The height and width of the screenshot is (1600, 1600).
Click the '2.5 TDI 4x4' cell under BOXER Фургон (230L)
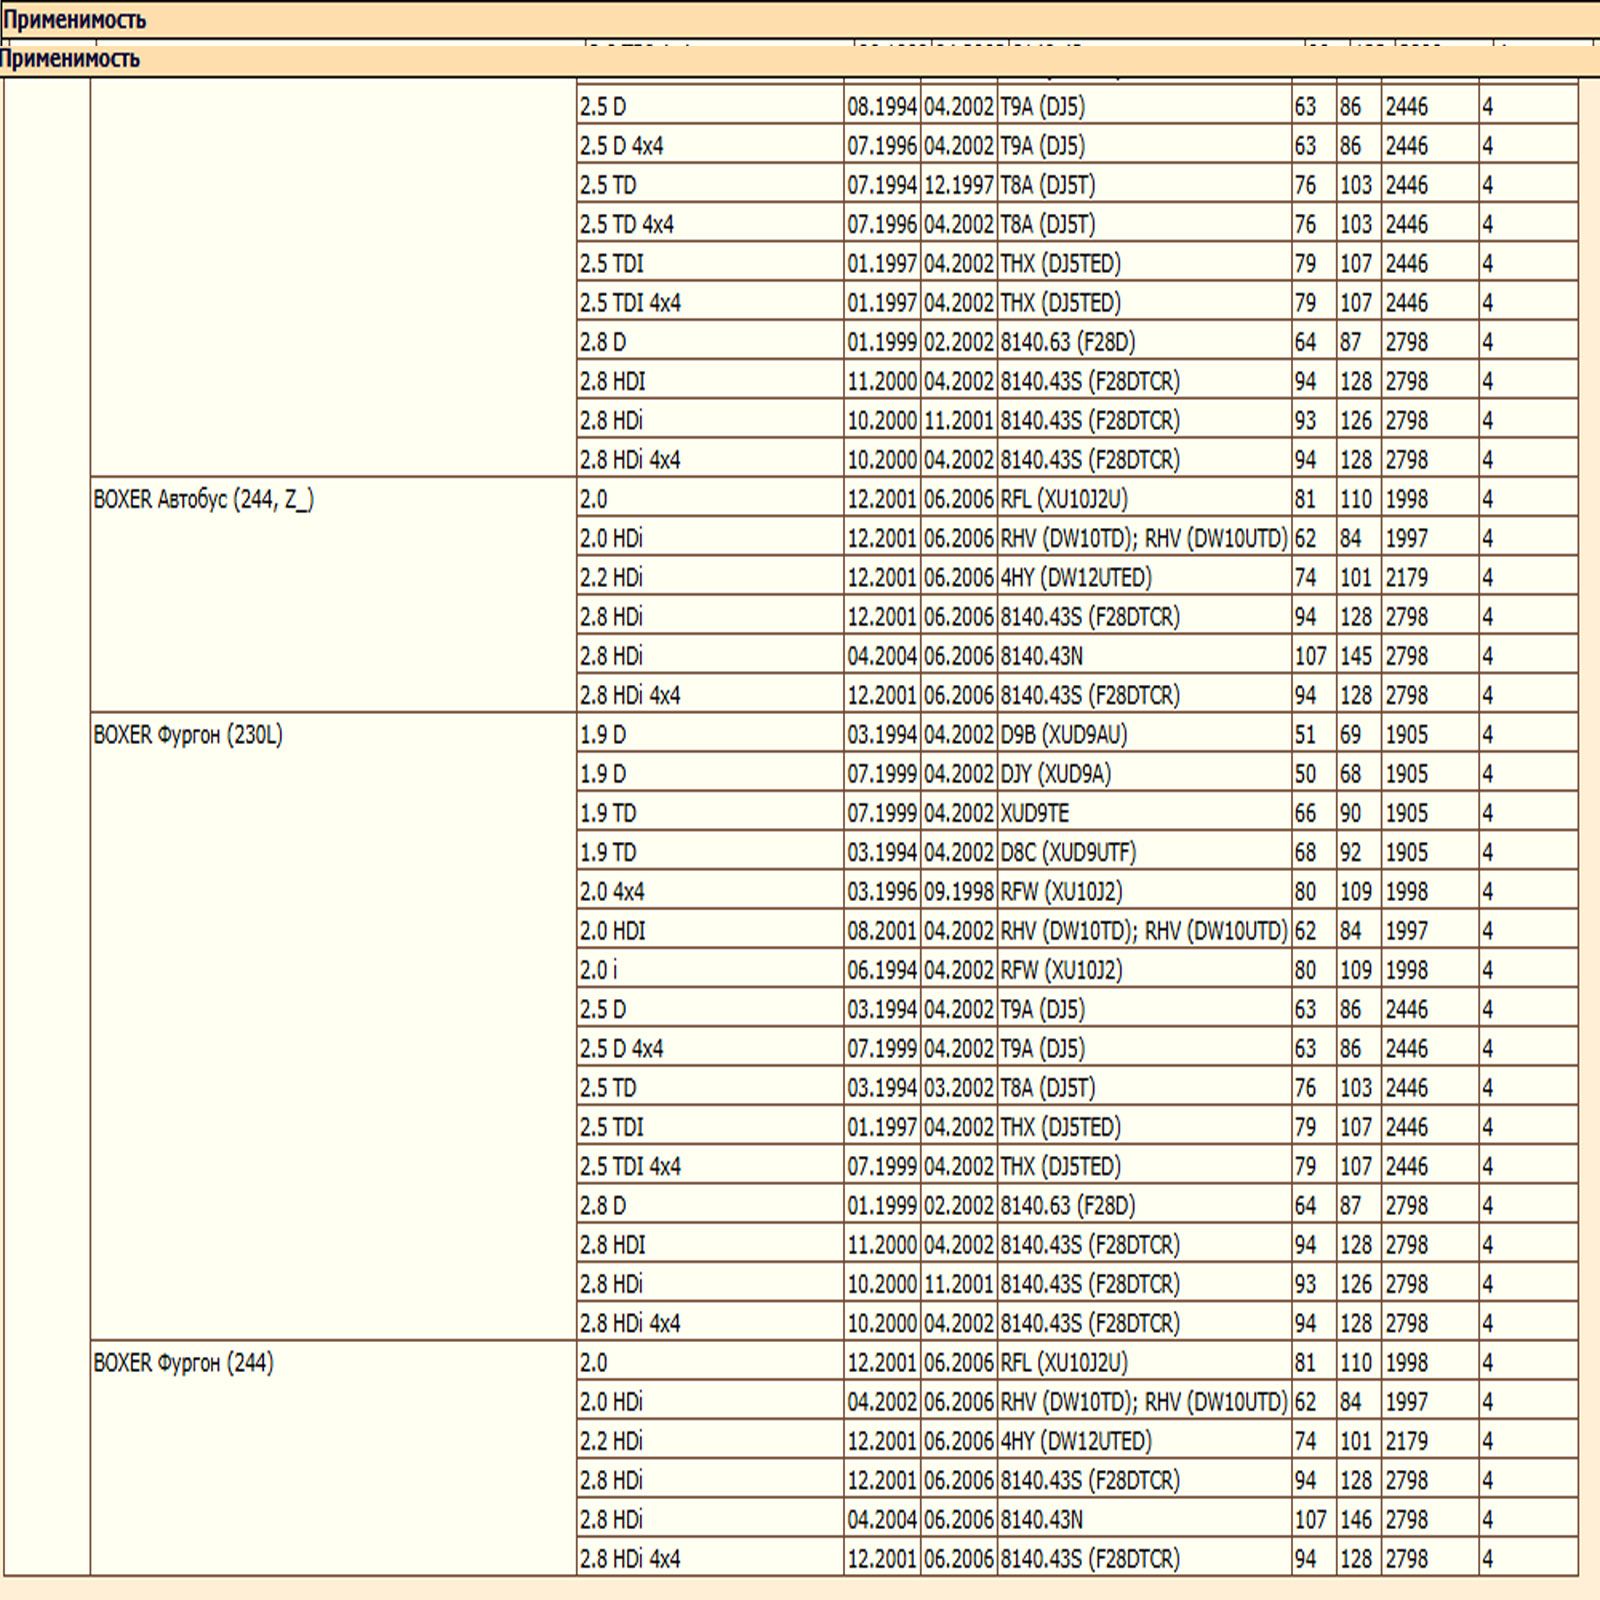tap(710, 1166)
